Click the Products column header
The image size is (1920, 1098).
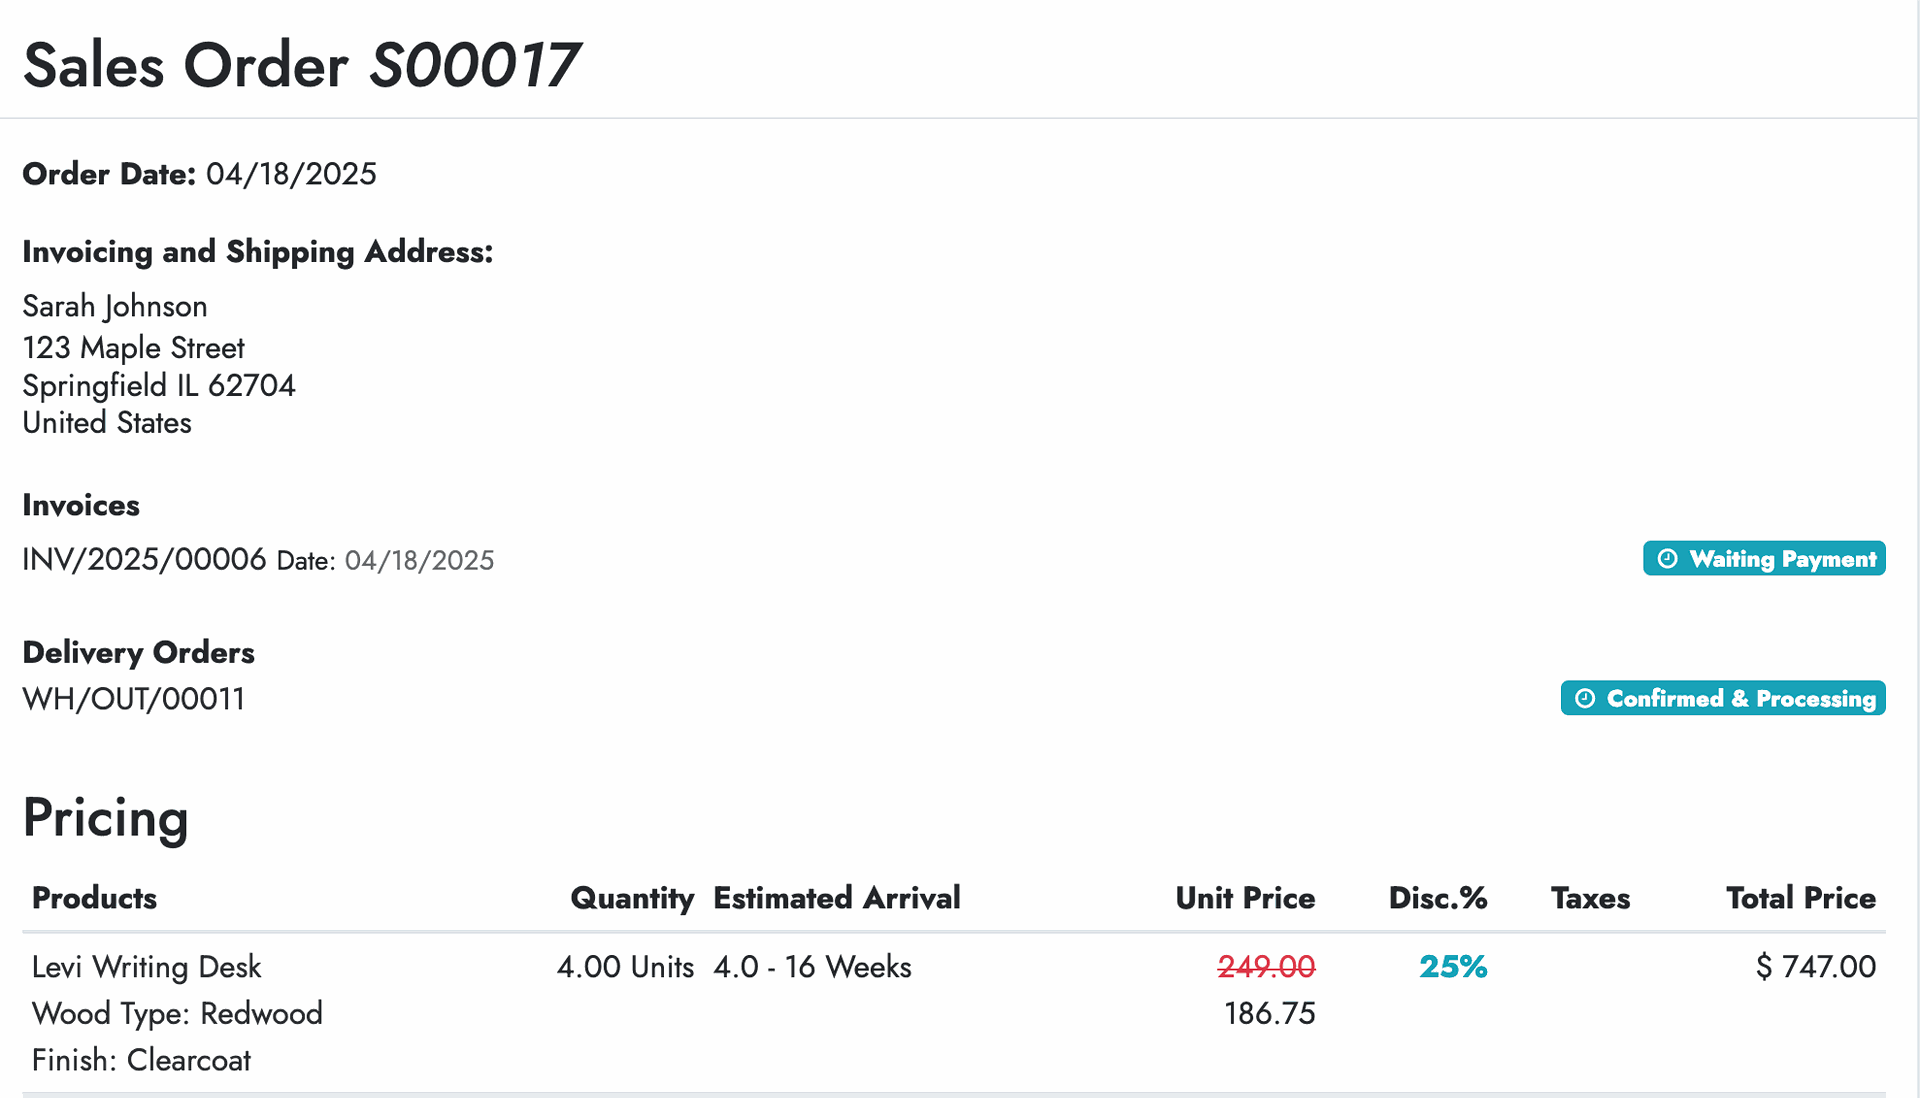coord(94,898)
